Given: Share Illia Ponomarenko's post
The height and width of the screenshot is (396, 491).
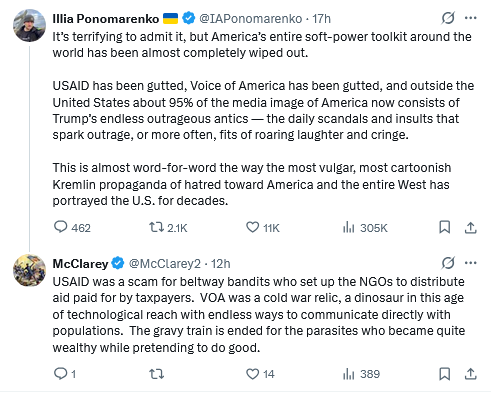Looking at the screenshot, I should (x=471, y=228).
